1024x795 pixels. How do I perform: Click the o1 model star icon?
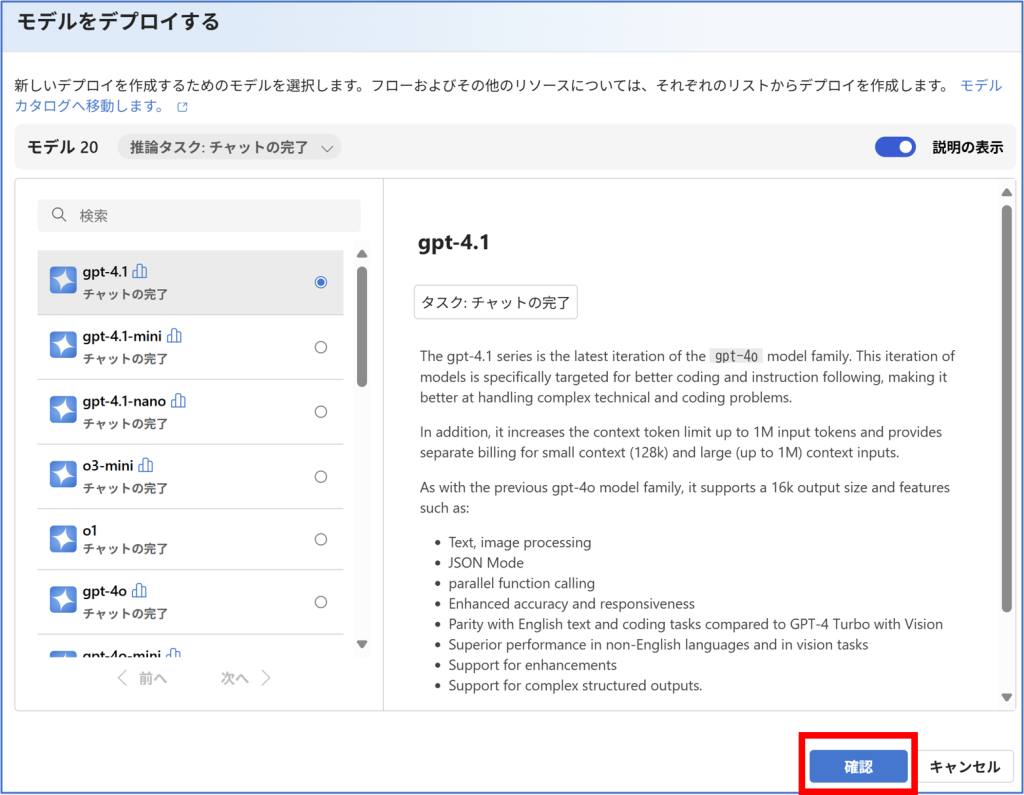point(63,539)
